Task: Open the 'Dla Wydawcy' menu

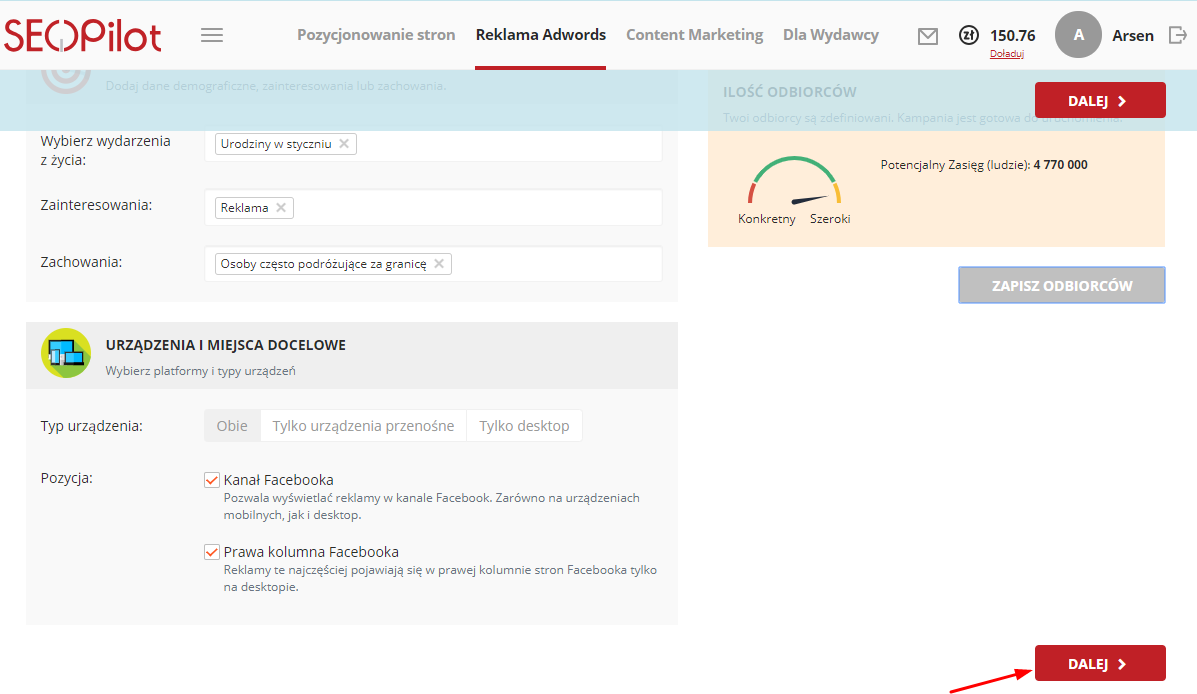Action: point(830,35)
